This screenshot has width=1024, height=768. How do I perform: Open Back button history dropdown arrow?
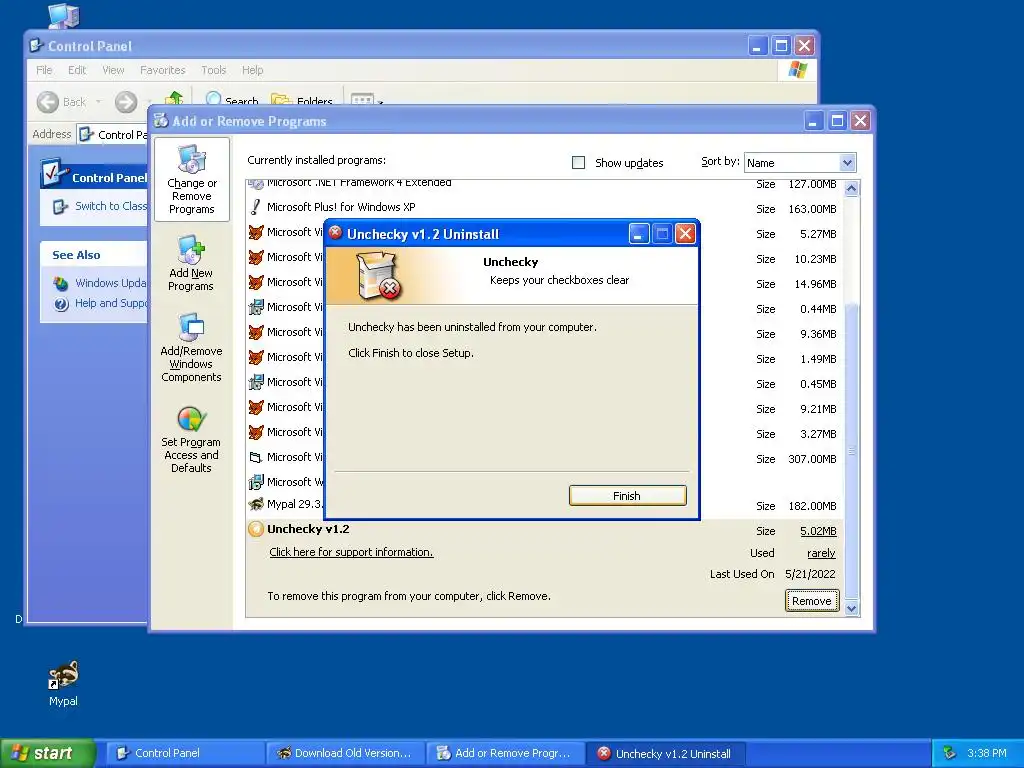pos(99,102)
